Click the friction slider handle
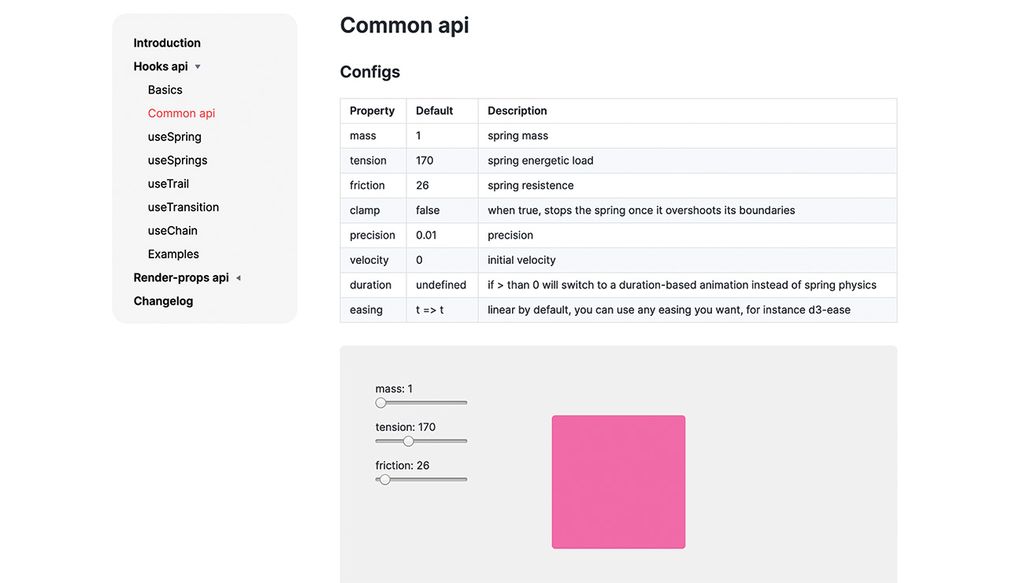Screen dimensions: 1024x583 (x=384, y=479)
